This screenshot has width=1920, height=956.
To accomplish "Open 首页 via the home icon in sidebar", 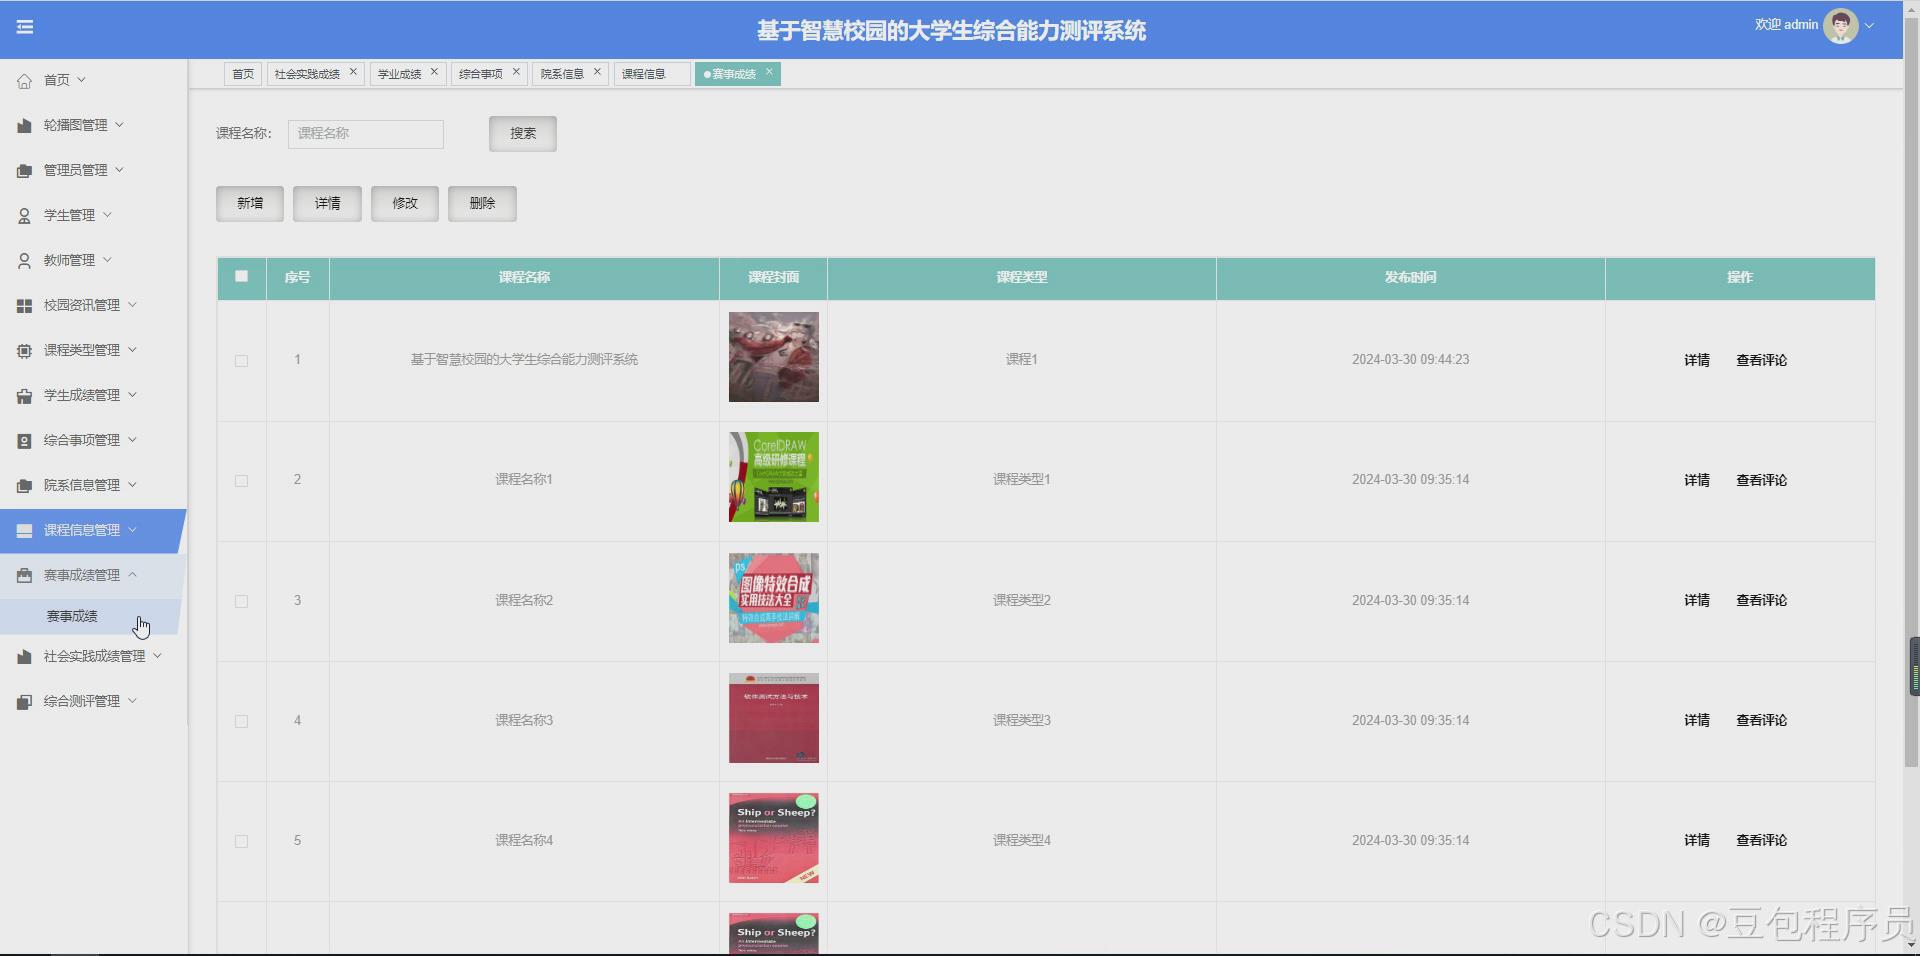I will (x=25, y=80).
